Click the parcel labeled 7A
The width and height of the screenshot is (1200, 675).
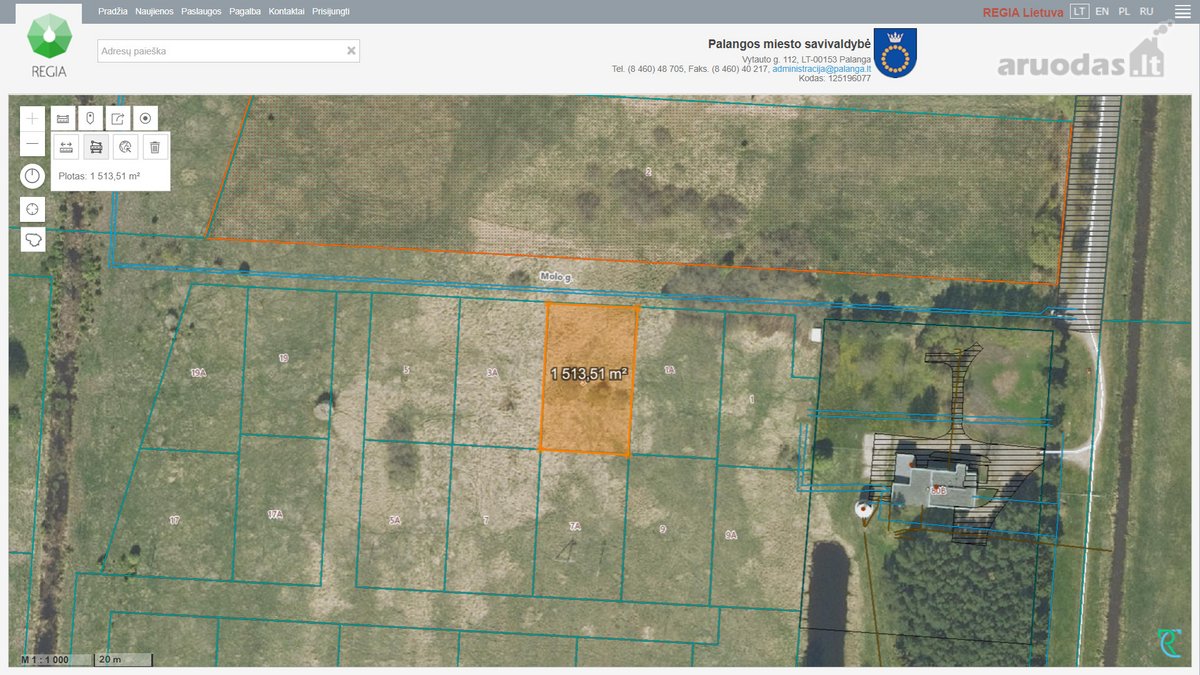click(575, 526)
